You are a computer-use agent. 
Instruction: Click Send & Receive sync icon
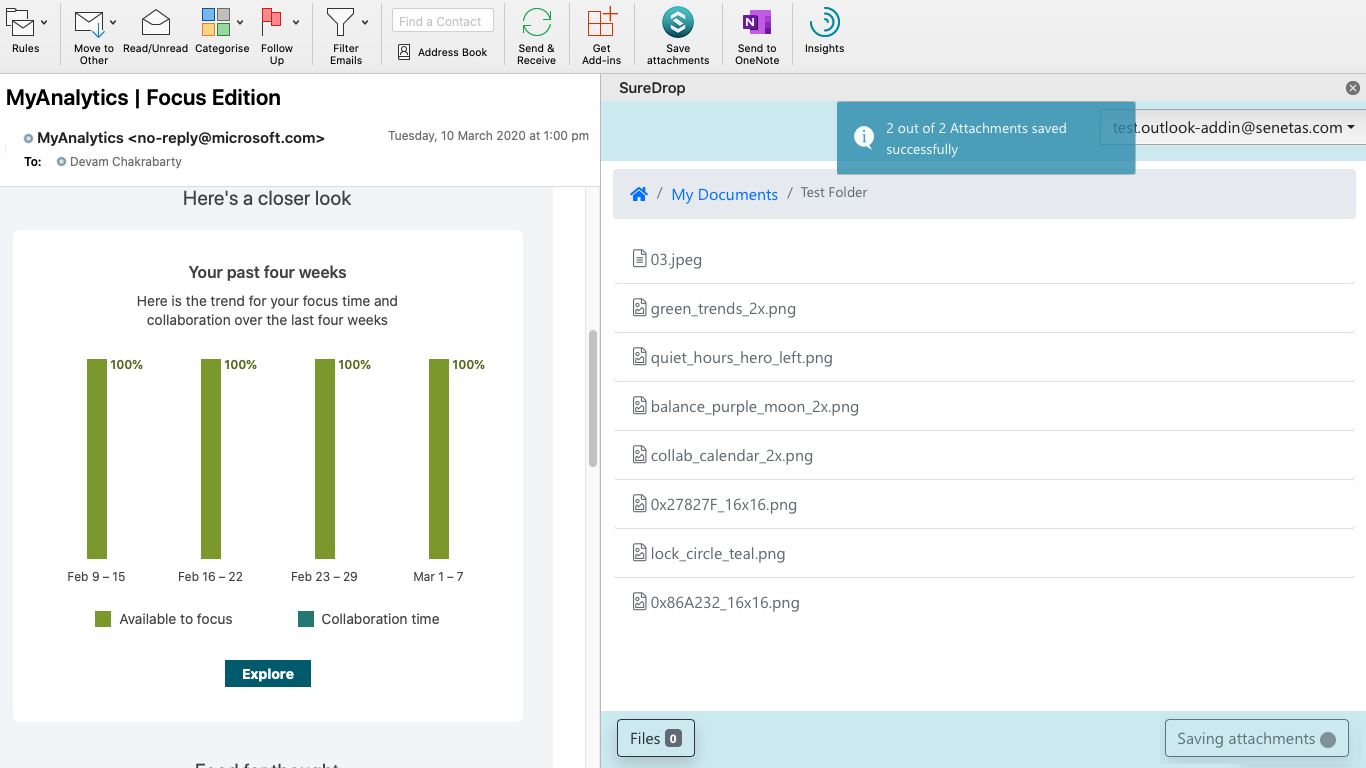537,23
